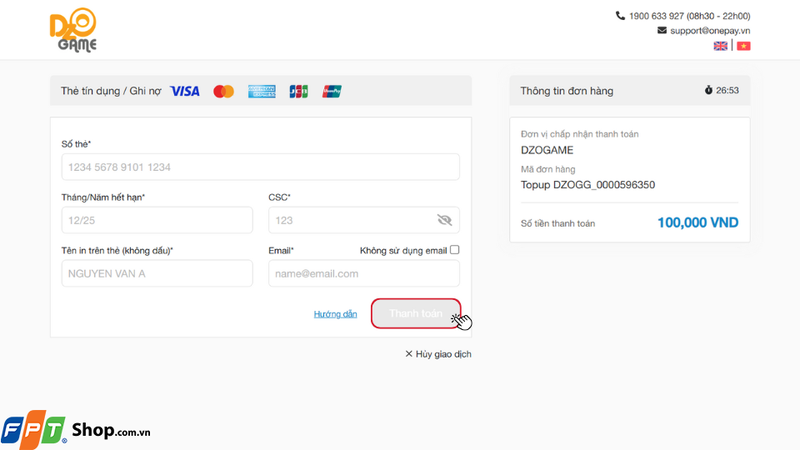The image size is (800, 450).
Task: Click the phone icon in header
Action: (620, 16)
